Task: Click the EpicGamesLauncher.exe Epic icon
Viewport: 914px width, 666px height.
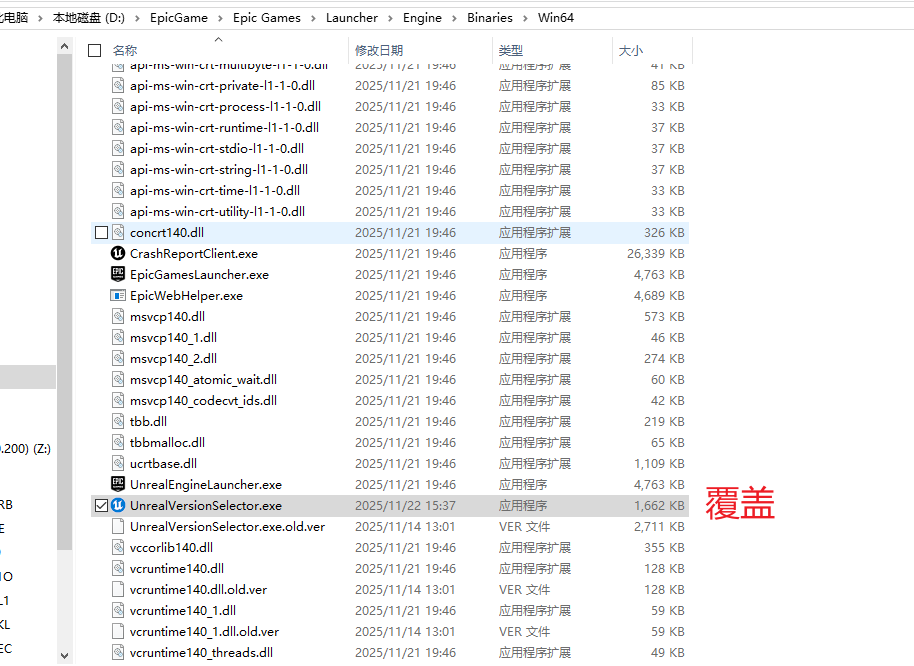Action: coord(118,274)
